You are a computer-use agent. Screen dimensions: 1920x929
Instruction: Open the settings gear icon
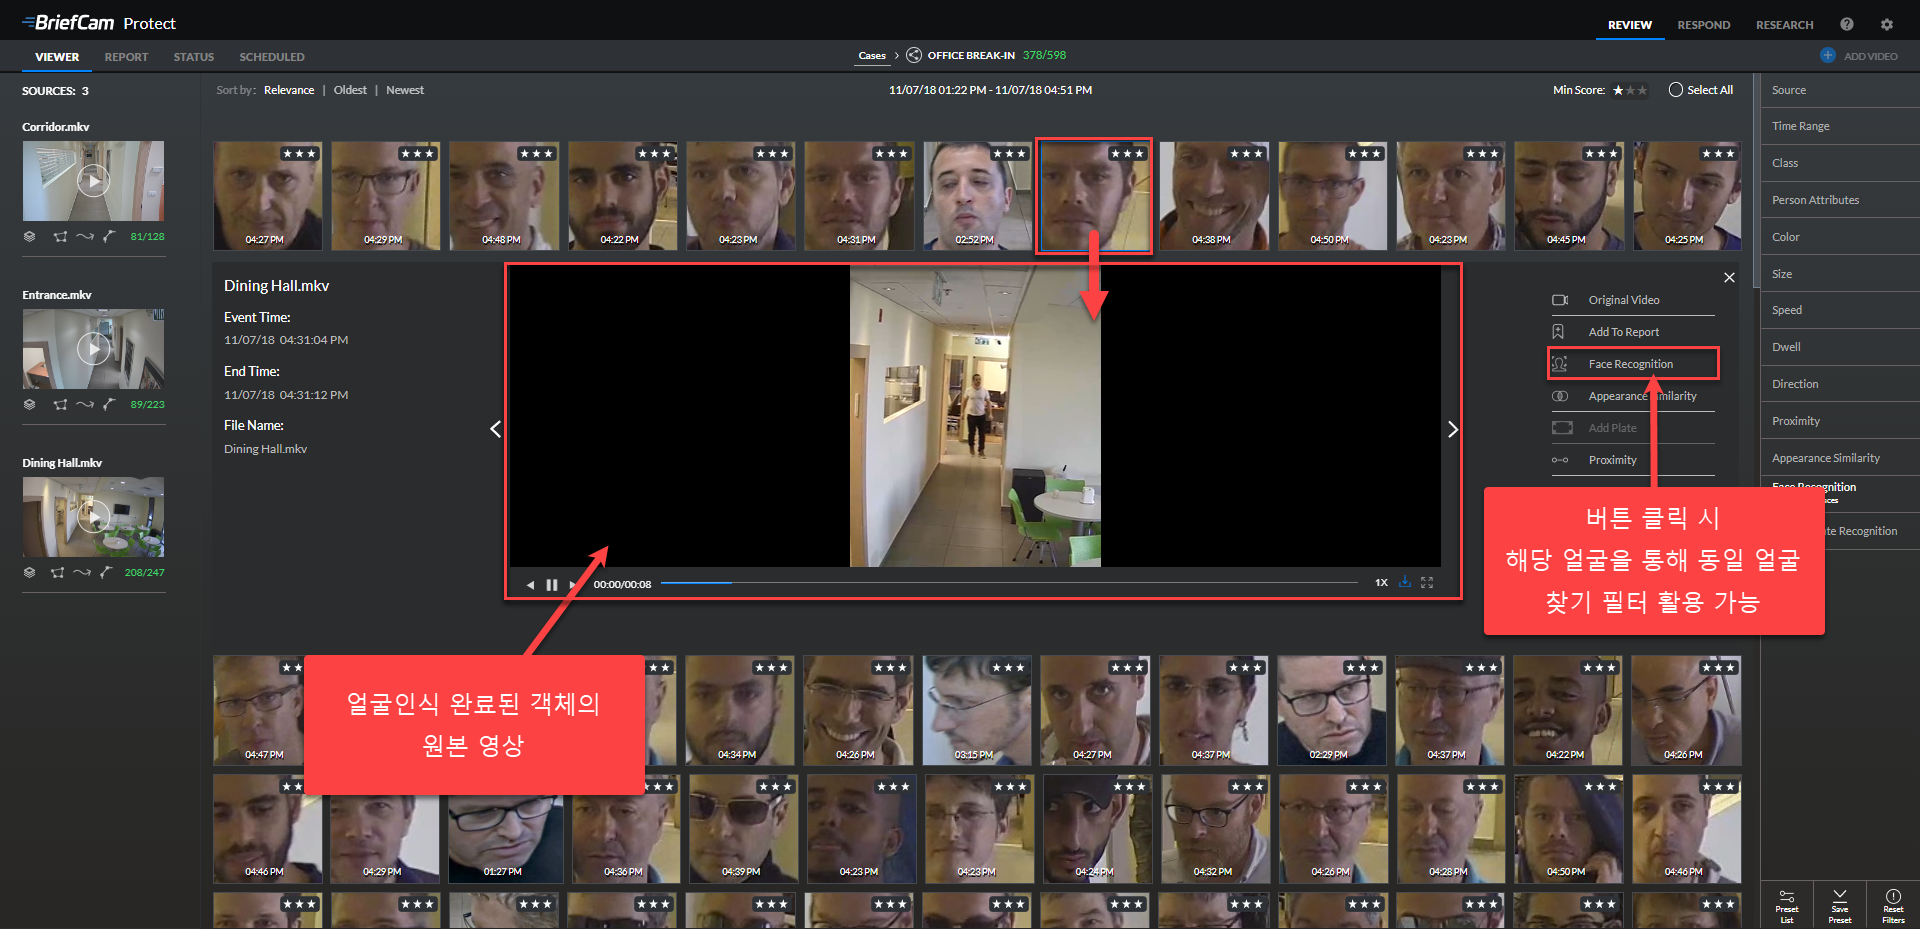(x=1887, y=25)
